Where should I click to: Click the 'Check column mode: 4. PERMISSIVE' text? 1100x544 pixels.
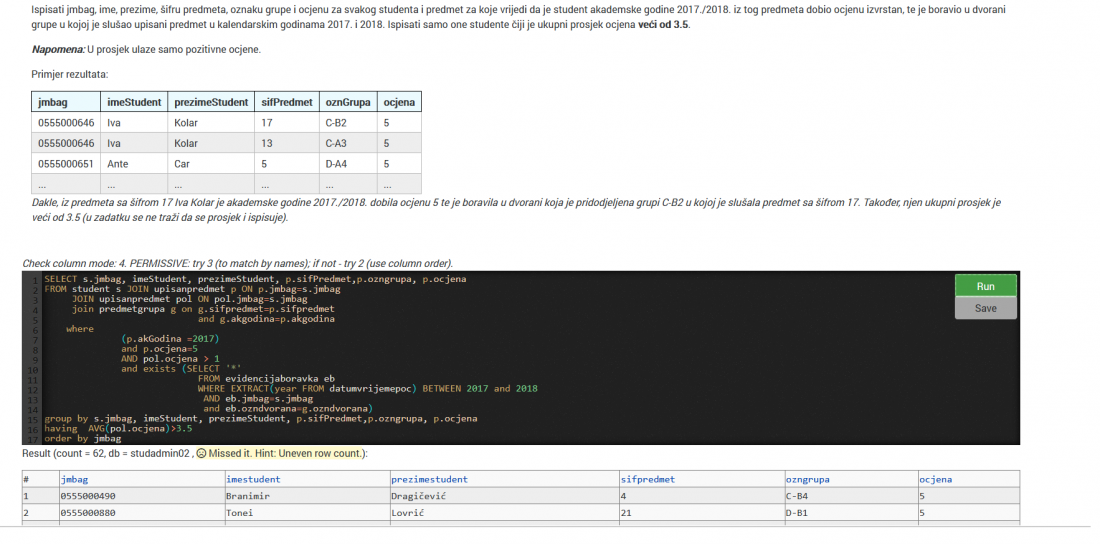coord(238,264)
